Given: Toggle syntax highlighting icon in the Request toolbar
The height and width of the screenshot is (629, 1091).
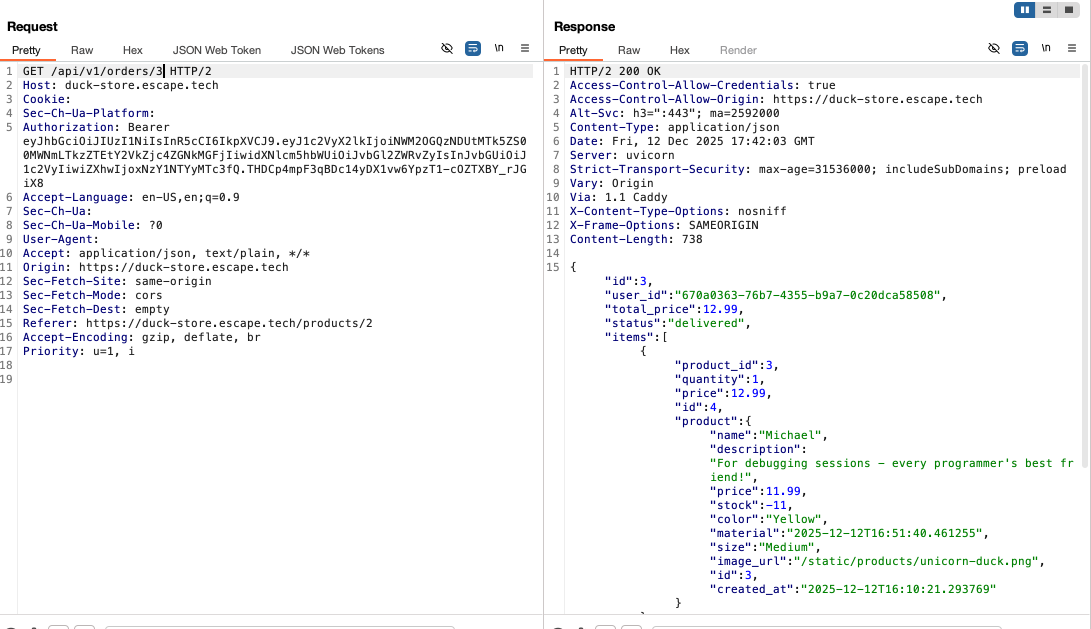Looking at the screenshot, I should 472,47.
